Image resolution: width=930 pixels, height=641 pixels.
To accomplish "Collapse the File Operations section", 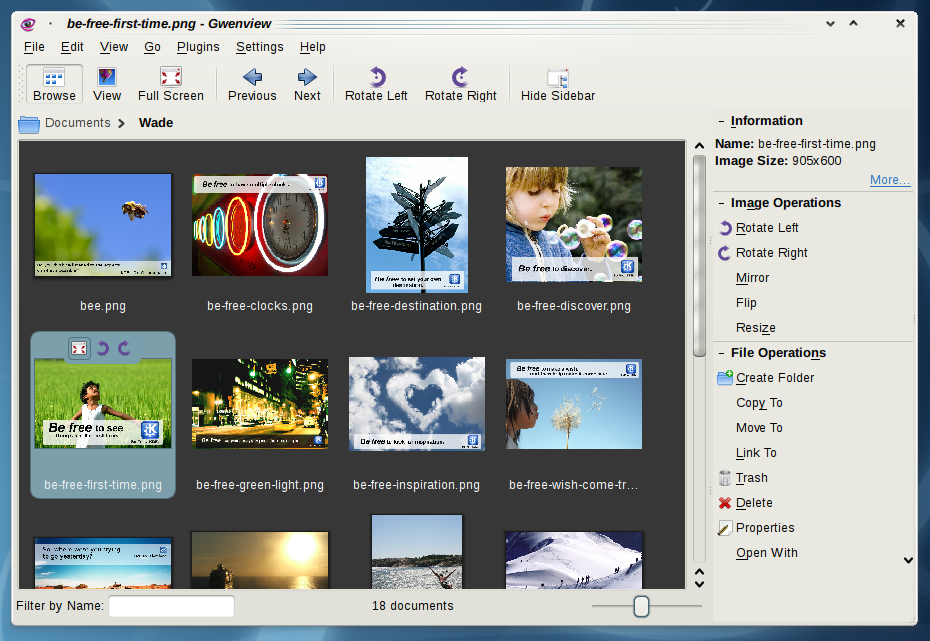I will tap(721, 353).
